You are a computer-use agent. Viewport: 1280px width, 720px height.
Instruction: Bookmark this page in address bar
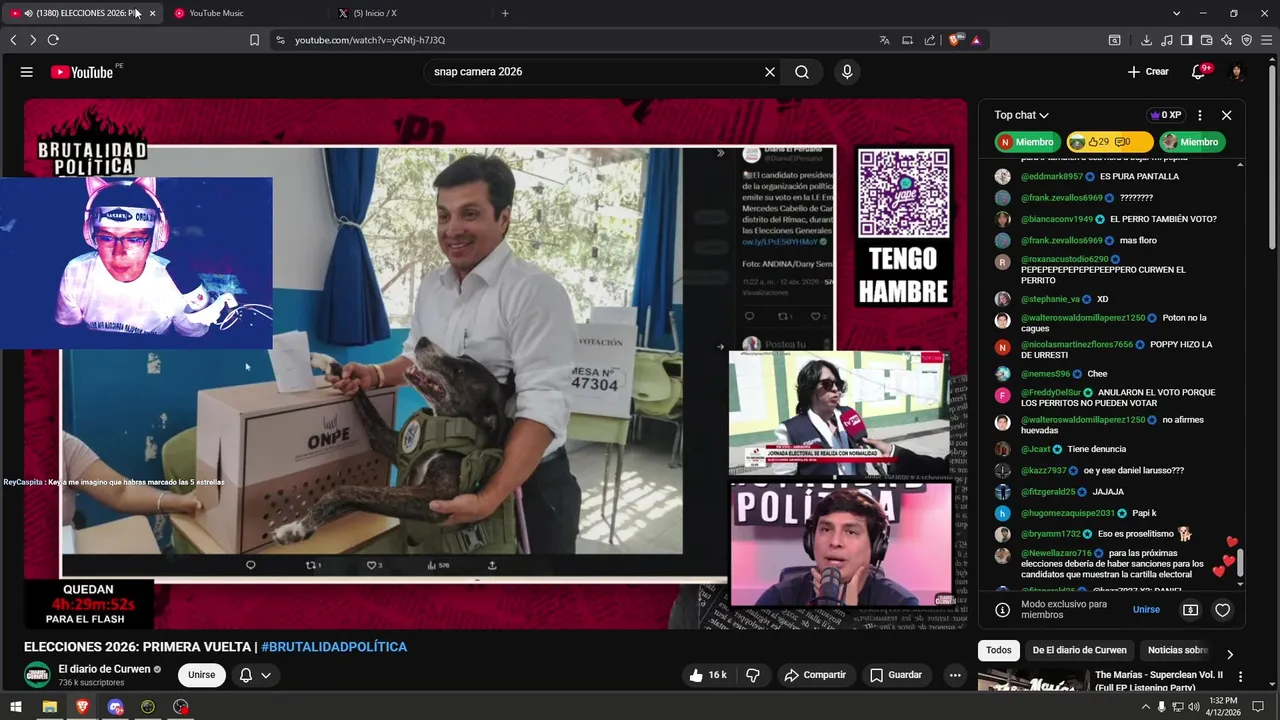(254, 40)
